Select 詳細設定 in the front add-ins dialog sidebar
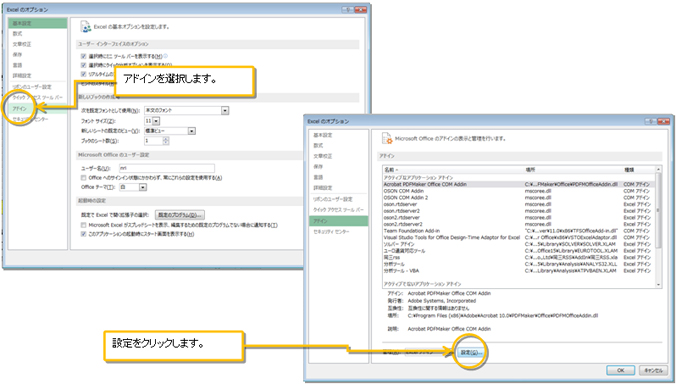Screen dimensions: 676x384 click(x=339, y=188)
